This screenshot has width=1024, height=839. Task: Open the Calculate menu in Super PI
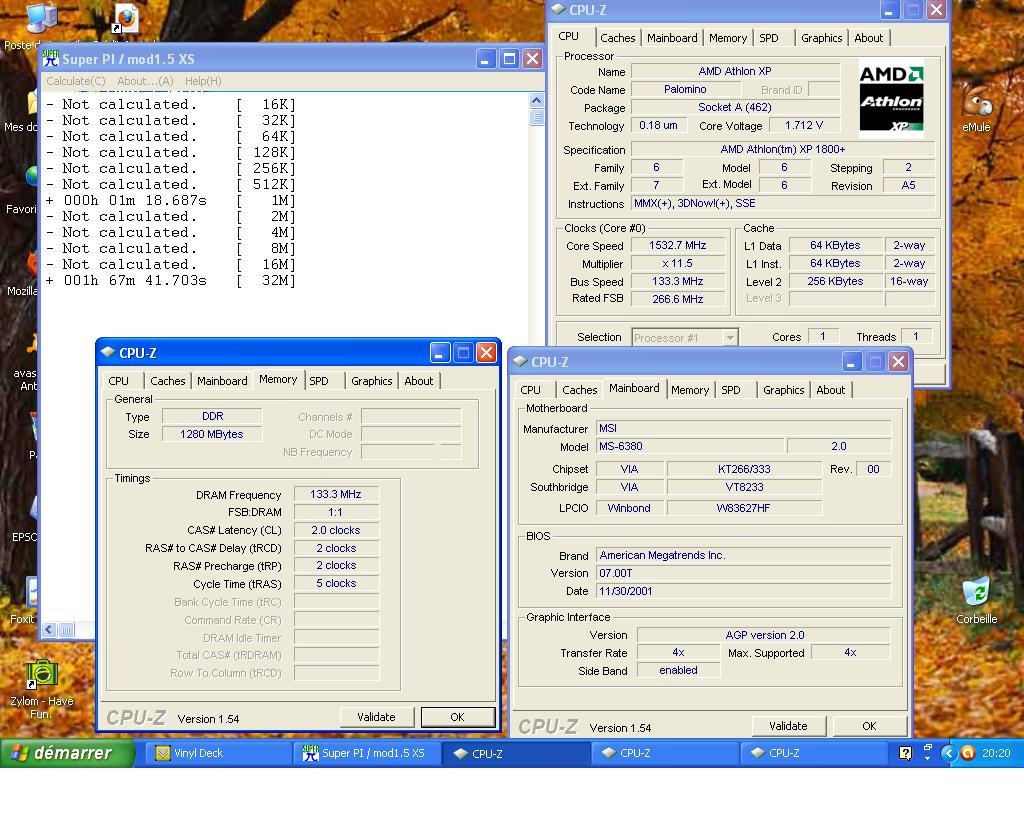point(76,81)
